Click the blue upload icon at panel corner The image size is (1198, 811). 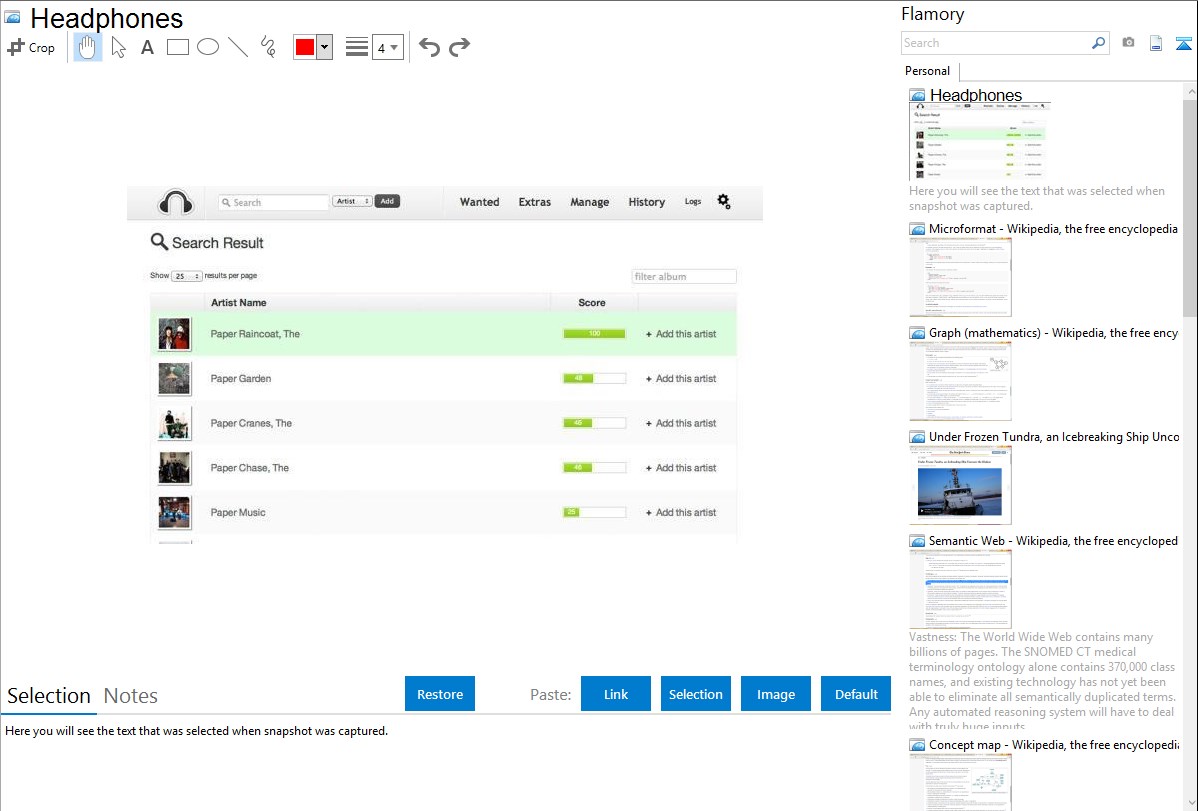(x=1183, y=43)
